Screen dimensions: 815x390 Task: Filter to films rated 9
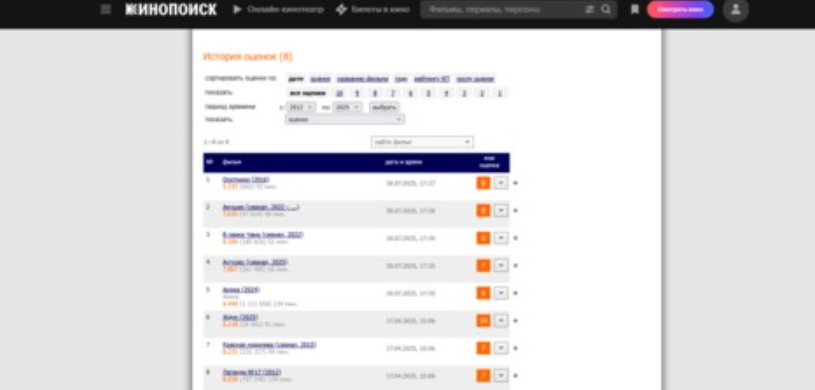(357, 93)
